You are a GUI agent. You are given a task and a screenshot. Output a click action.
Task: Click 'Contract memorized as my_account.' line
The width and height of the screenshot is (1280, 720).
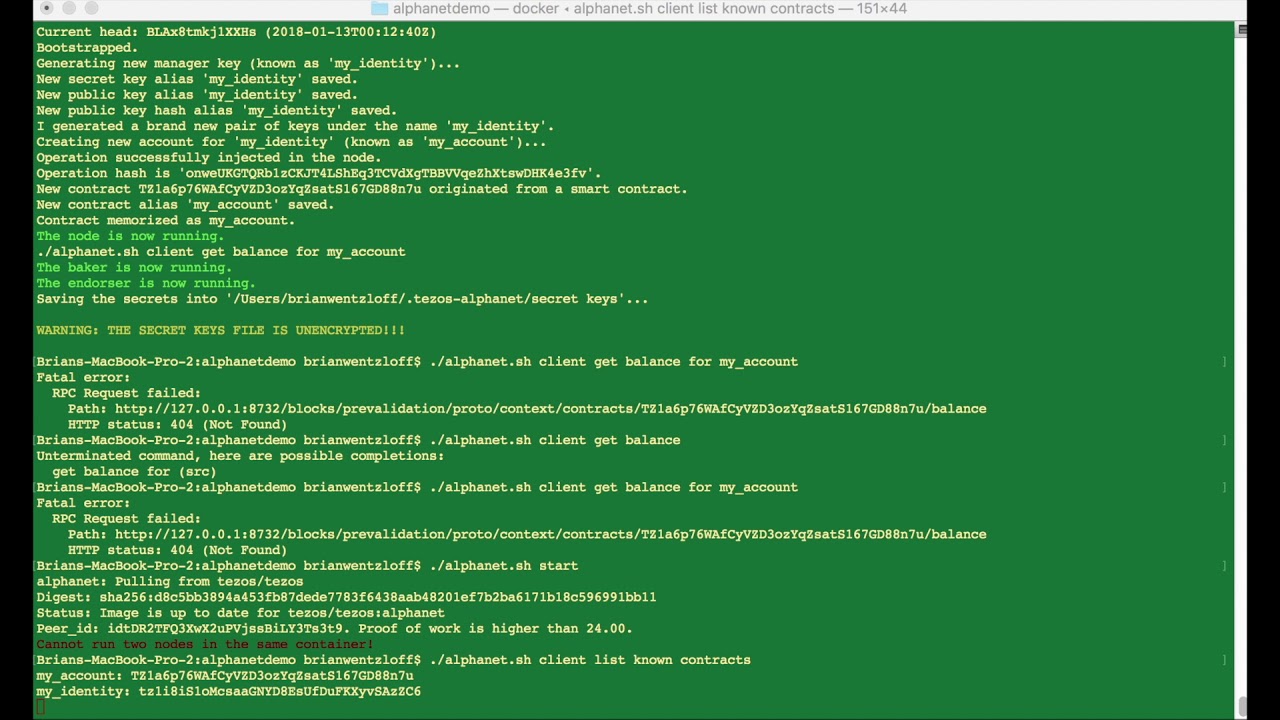(165, 220)
